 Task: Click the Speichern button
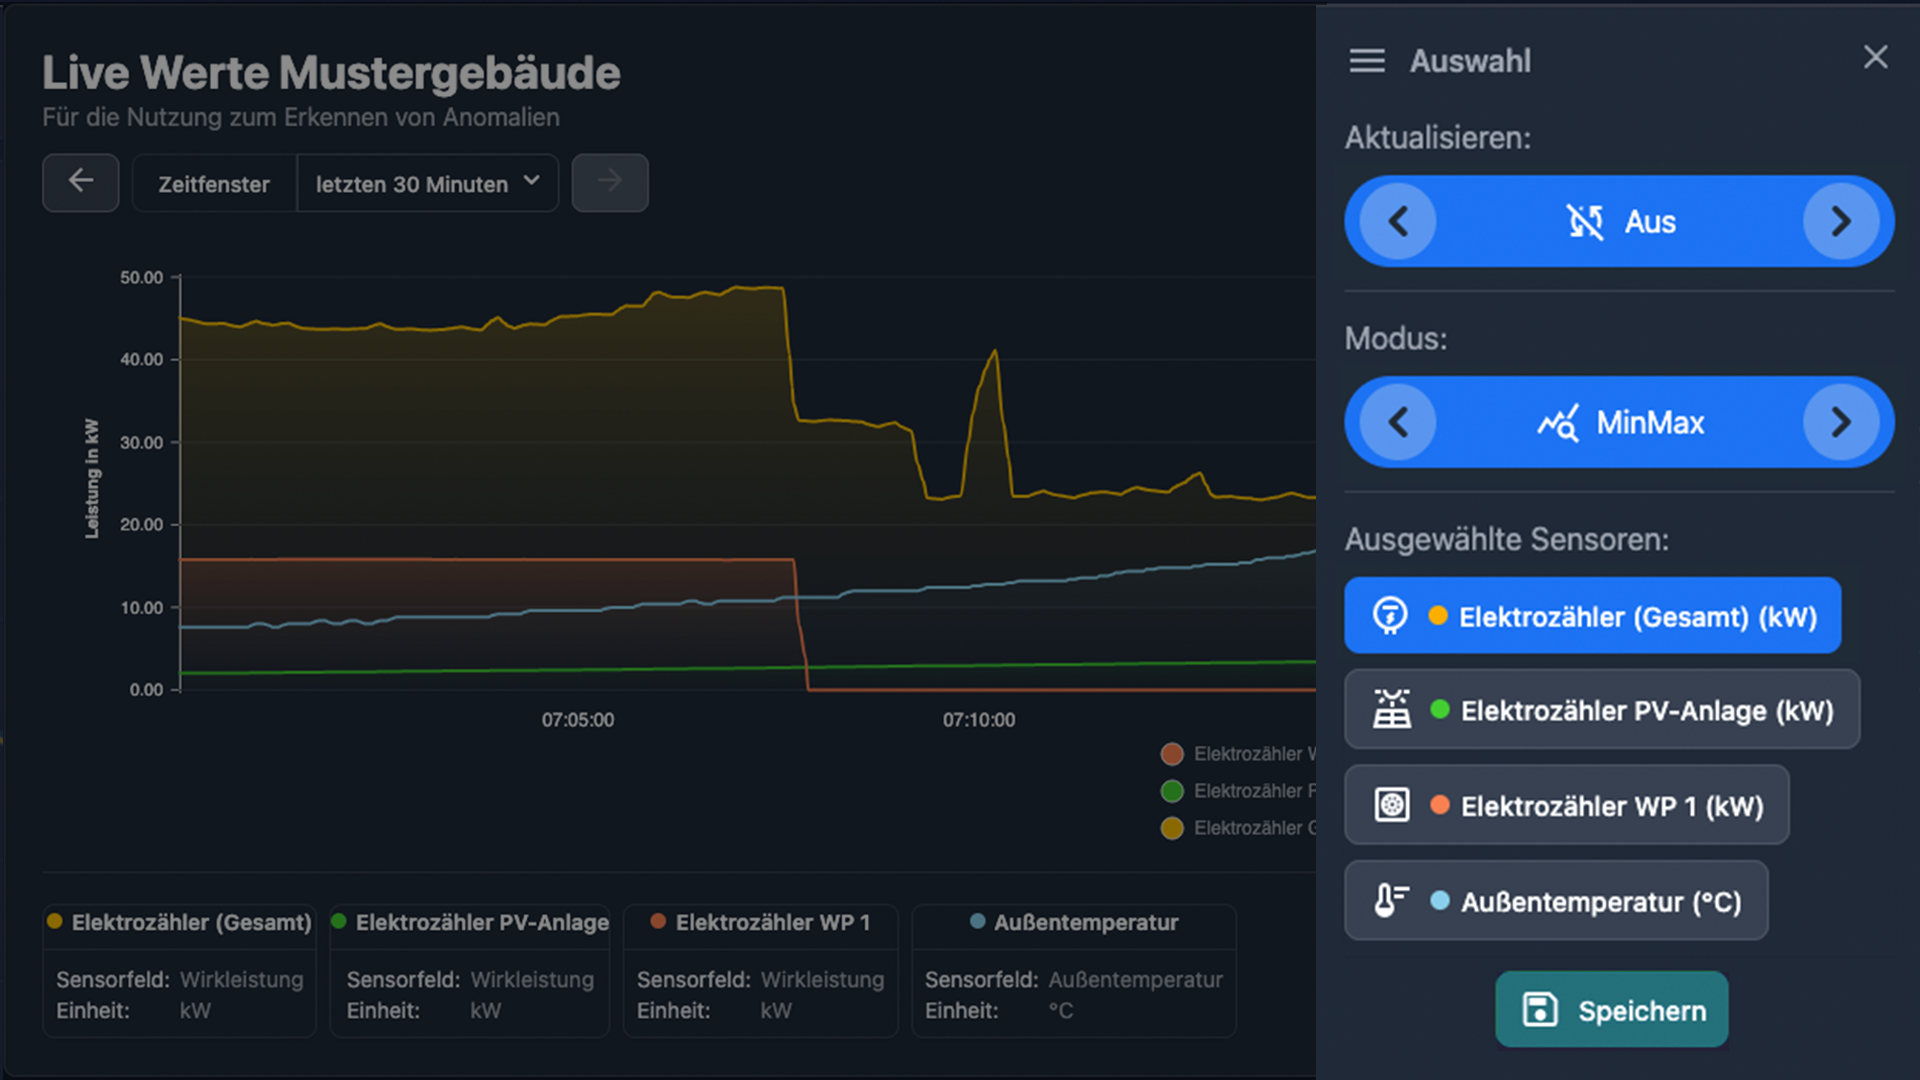click(x=1611, y=1010)
